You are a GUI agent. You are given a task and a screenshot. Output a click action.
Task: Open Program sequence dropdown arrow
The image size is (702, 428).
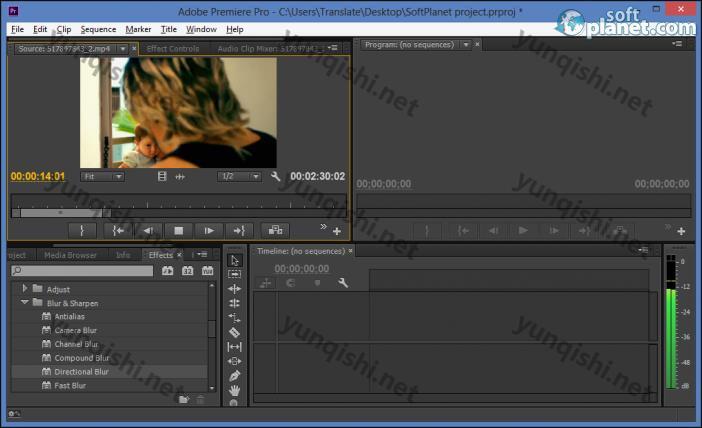pyautogui.click(x=466, y=45)
